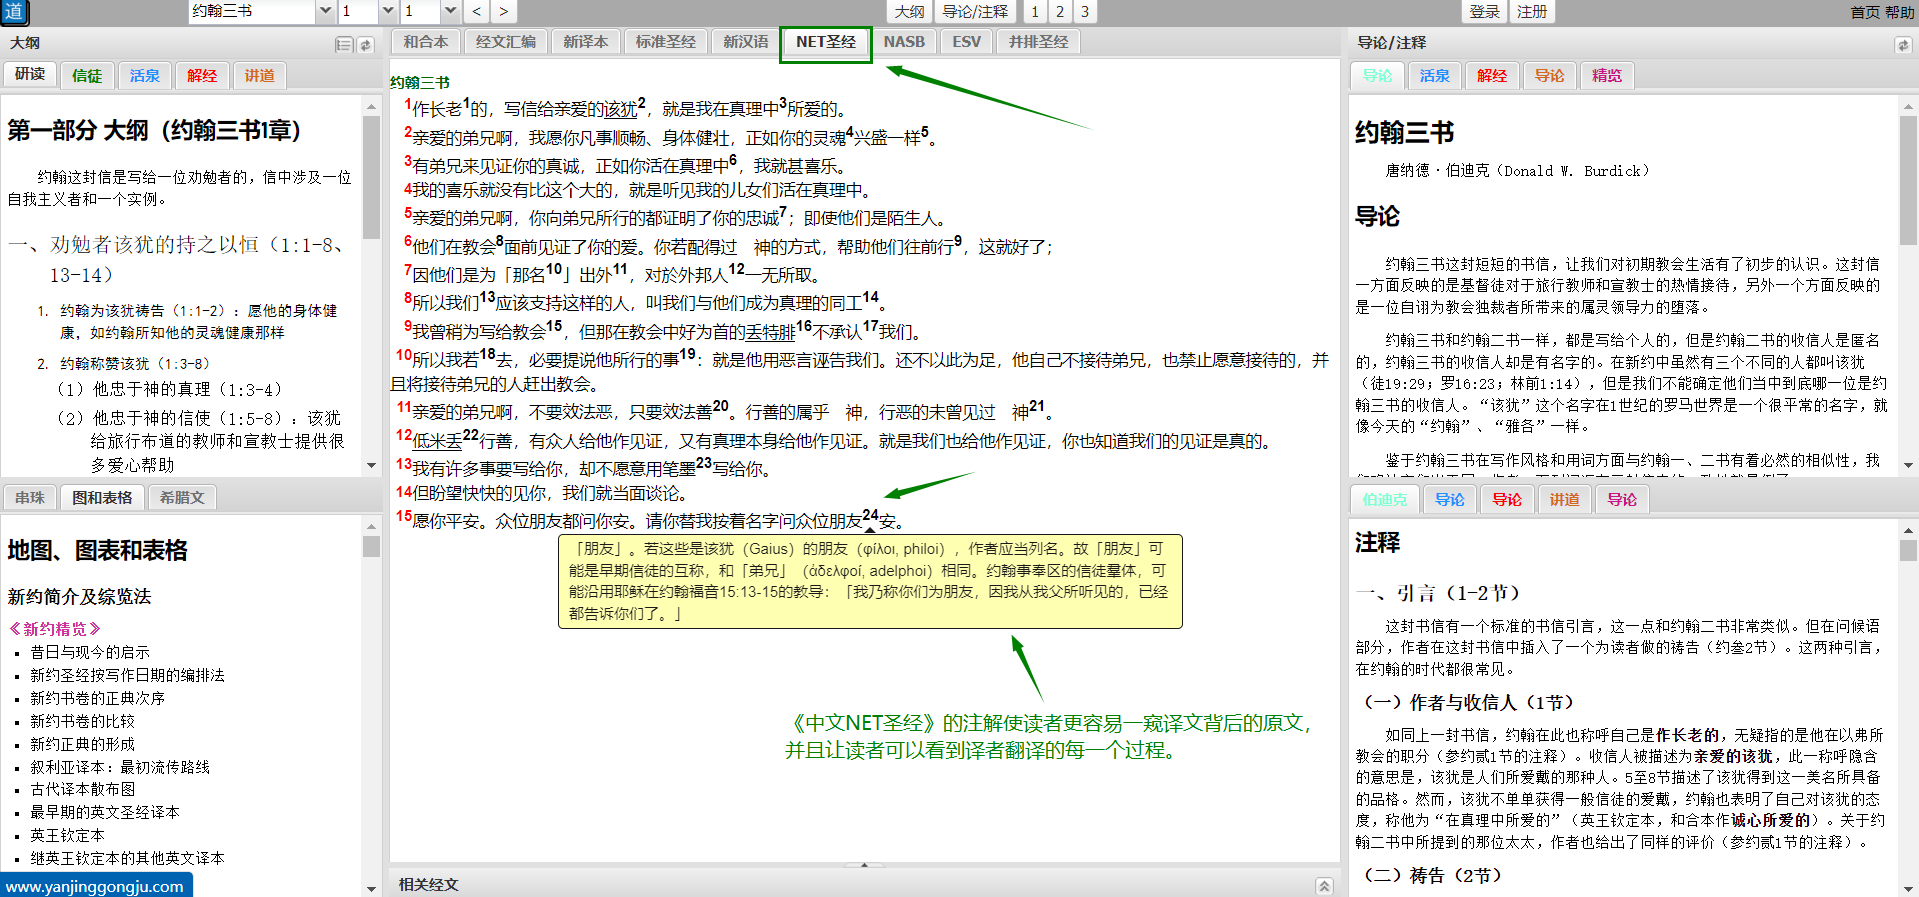Open the 新约书卷的比较 link
The width and height of the screenshot is (1919, 897).
point(82,721)
